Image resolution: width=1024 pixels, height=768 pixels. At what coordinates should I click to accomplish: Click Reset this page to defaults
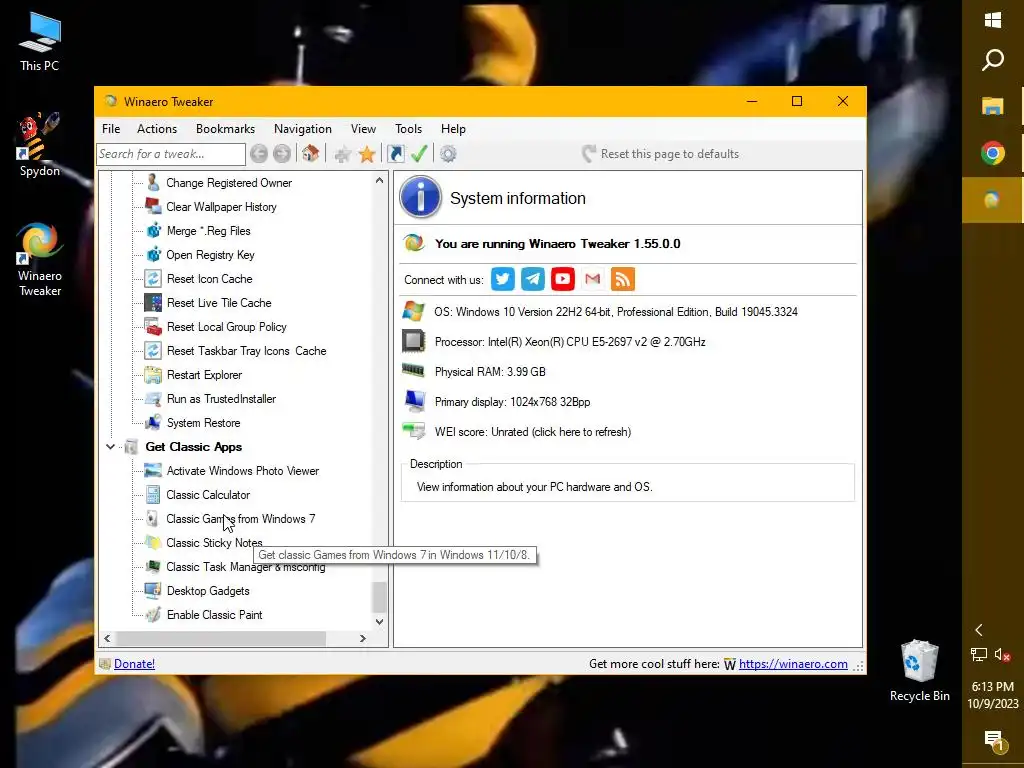660,154
